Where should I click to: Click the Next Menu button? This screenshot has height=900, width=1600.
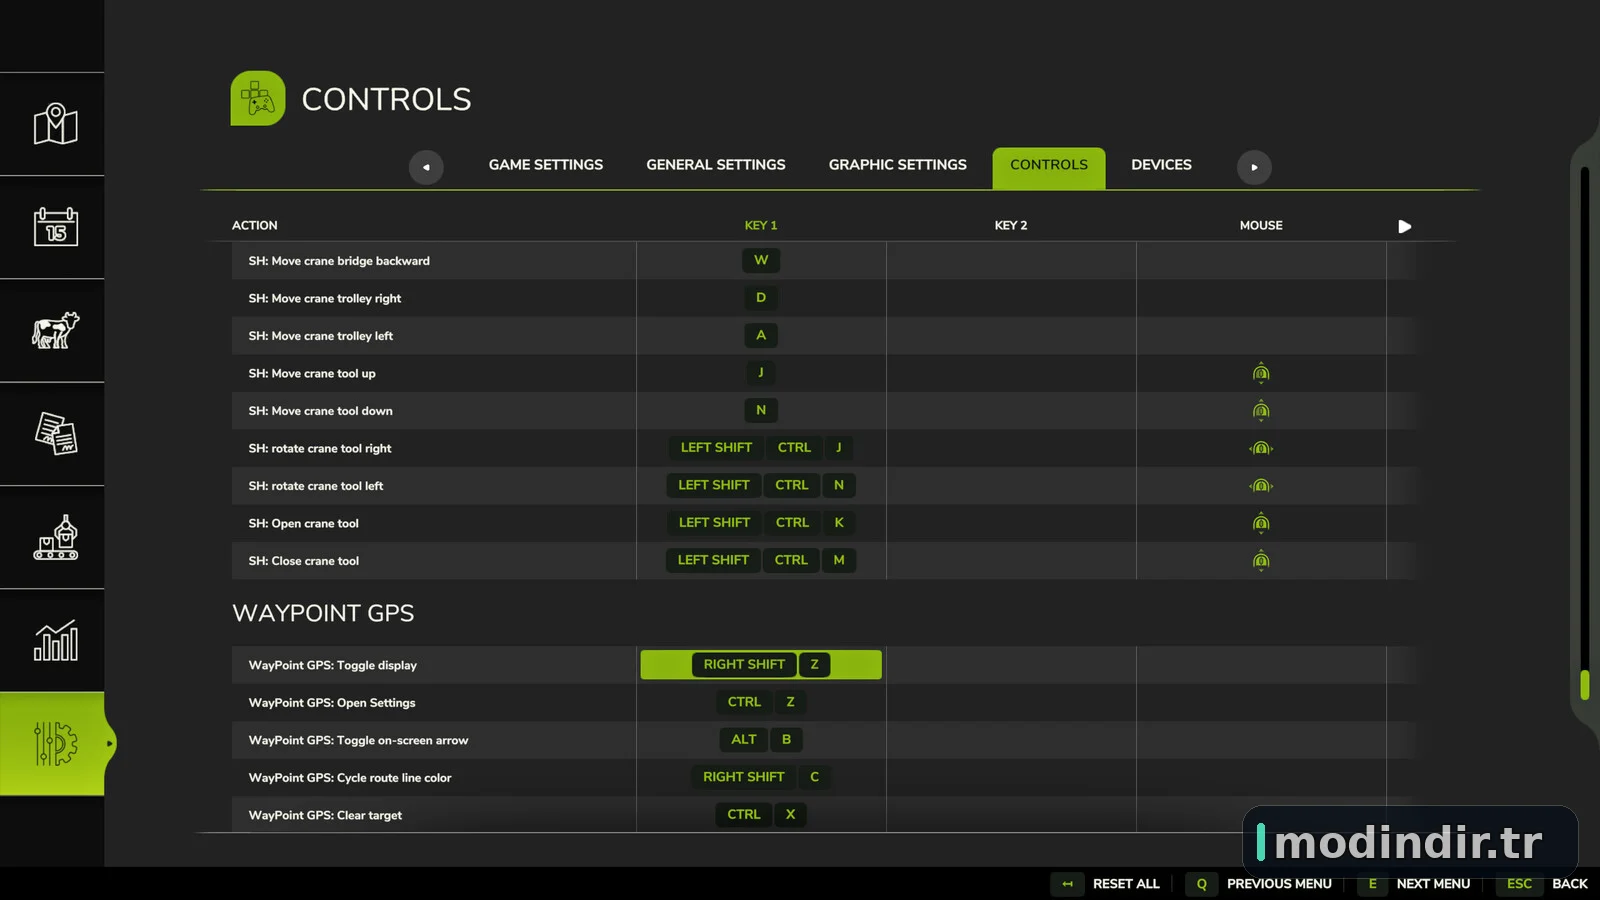pyautogui.click(x=1433, y=884)
